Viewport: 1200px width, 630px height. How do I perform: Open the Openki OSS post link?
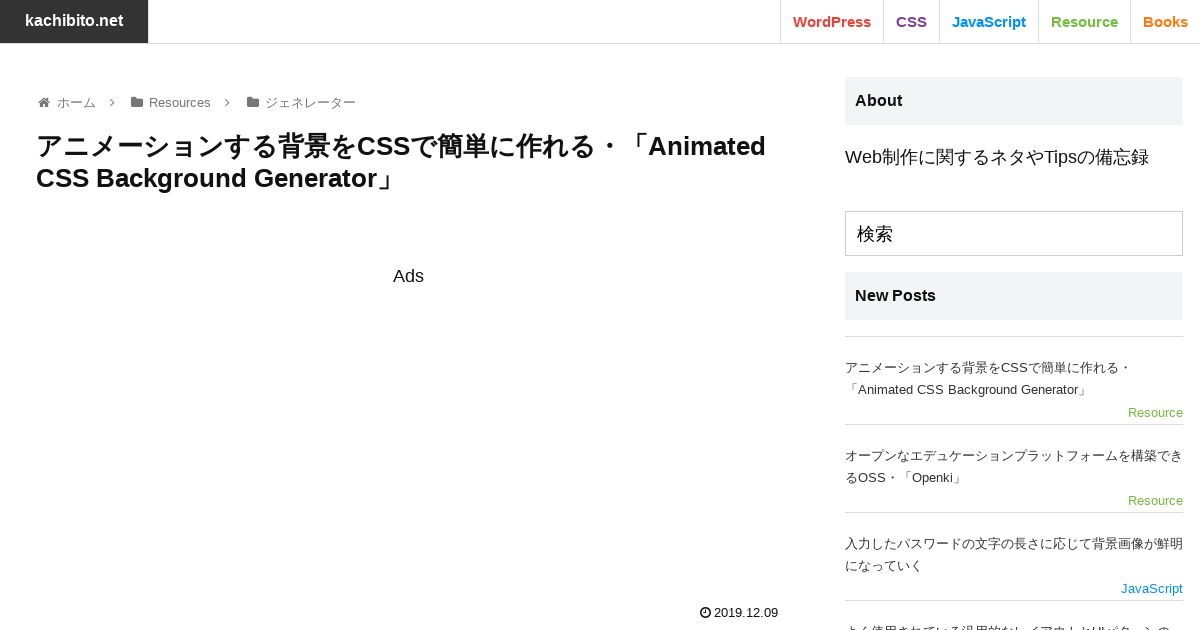tap(1014, 467)
